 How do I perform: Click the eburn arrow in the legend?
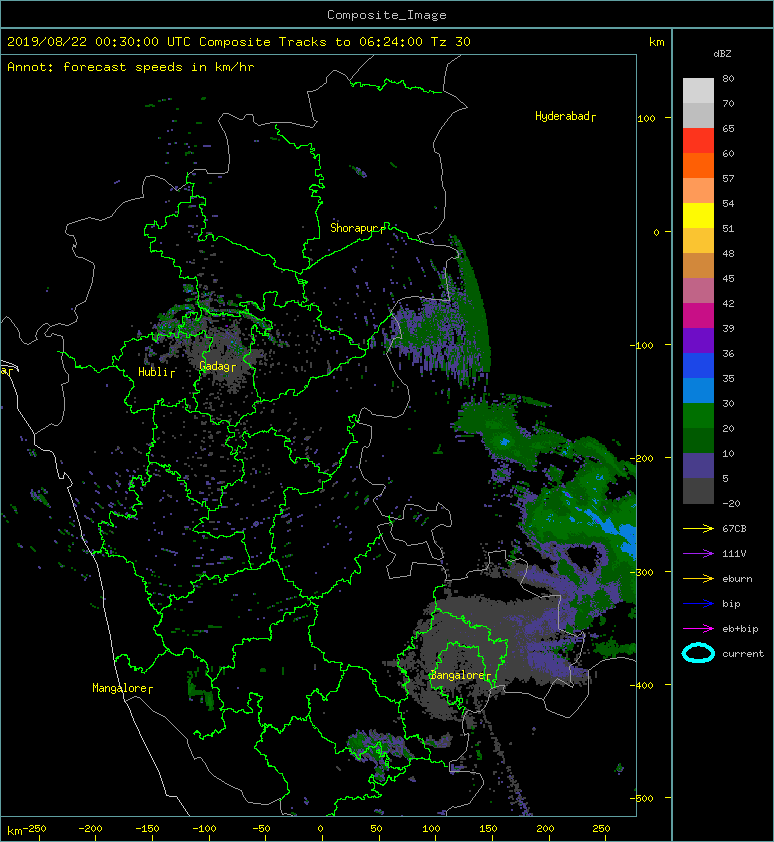[x=698, y=578]
